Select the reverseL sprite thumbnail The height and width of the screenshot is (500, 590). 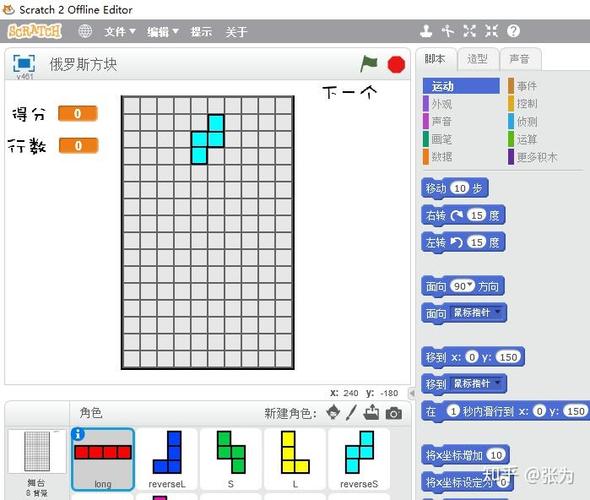(167, 459)
